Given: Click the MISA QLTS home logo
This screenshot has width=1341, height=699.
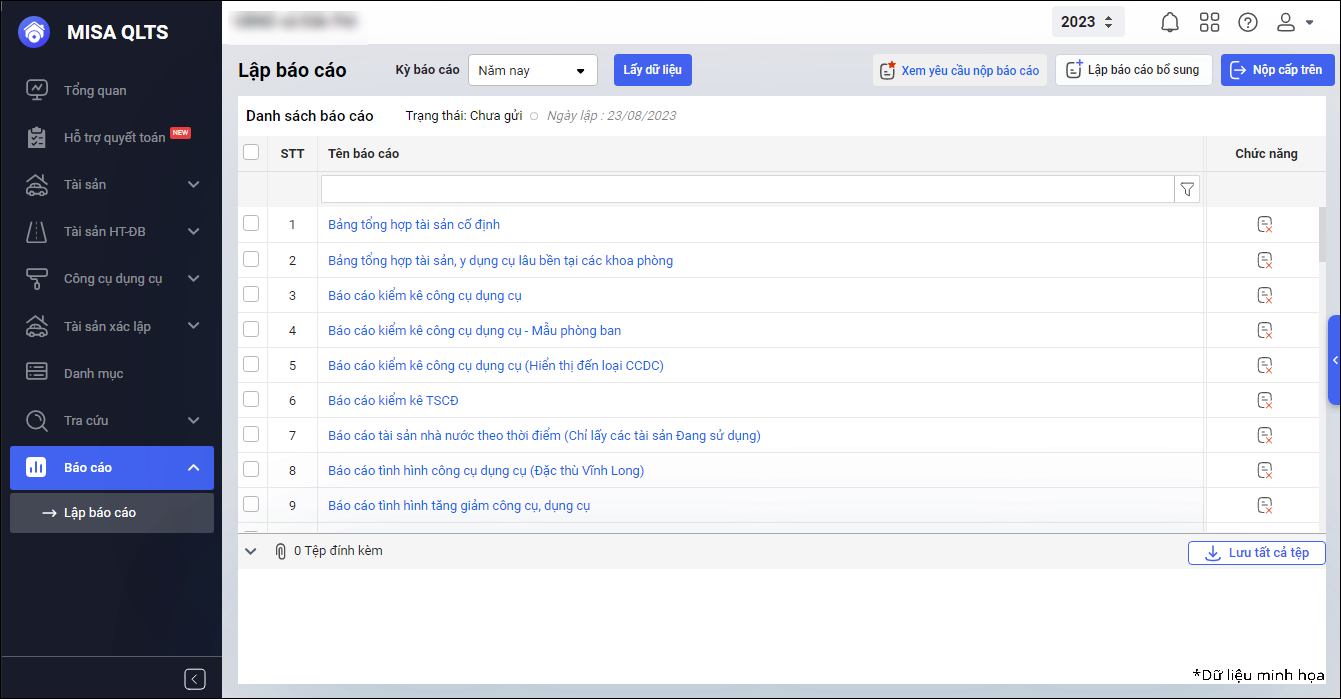Looking at the screenshot, I should click(34, 32).
